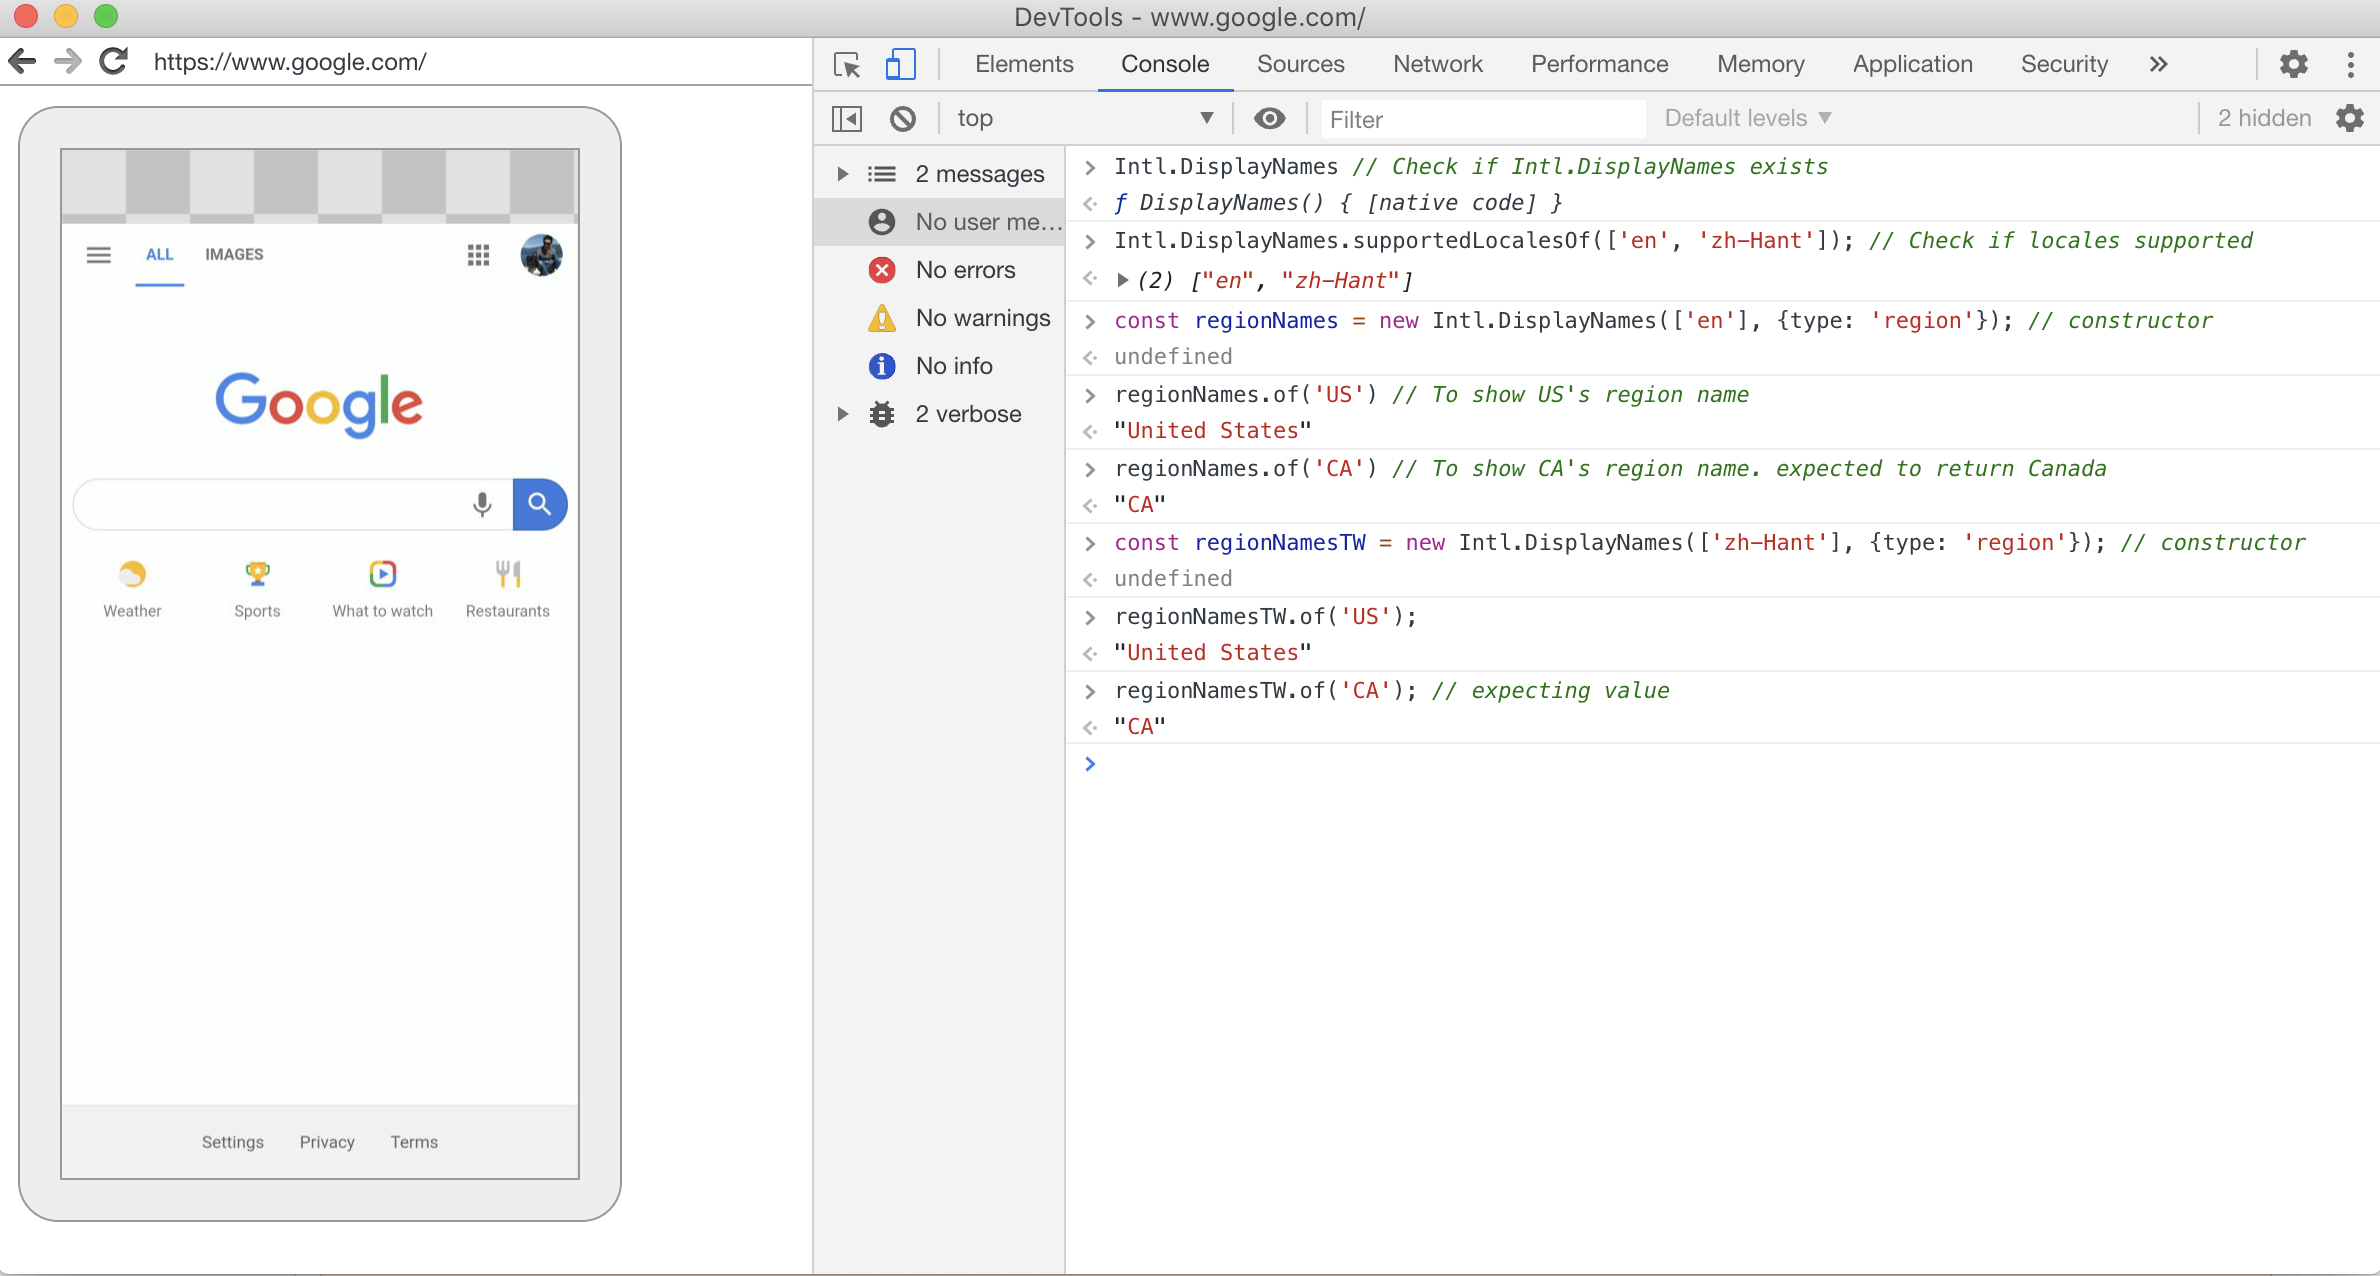Viewport: 2380px width, 1276px height.
Task: Click the Google apps grid icon
Action: click(x=478, y=255)
